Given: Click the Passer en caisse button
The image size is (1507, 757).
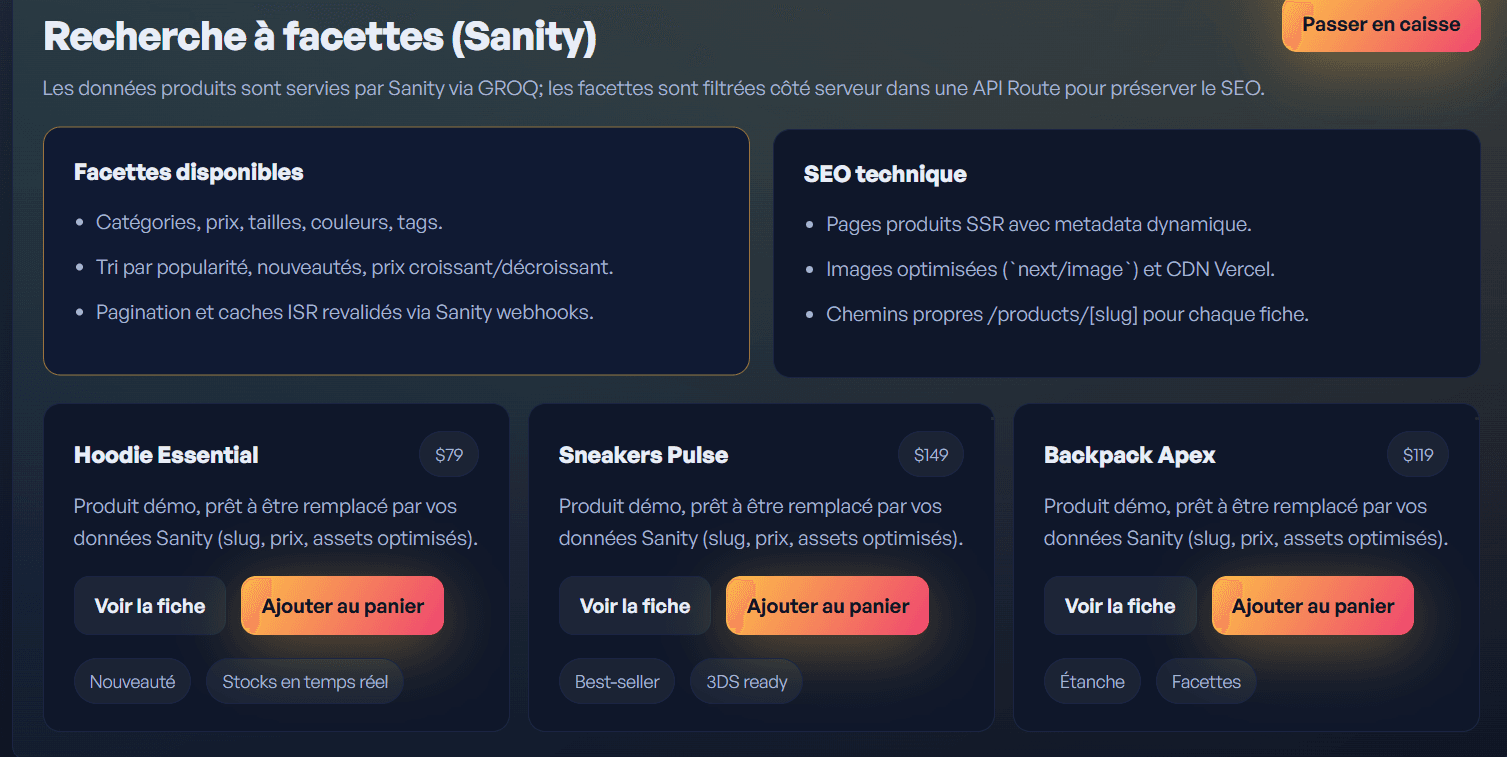Looking at the screenshot, I should [x=1380, y=25].
